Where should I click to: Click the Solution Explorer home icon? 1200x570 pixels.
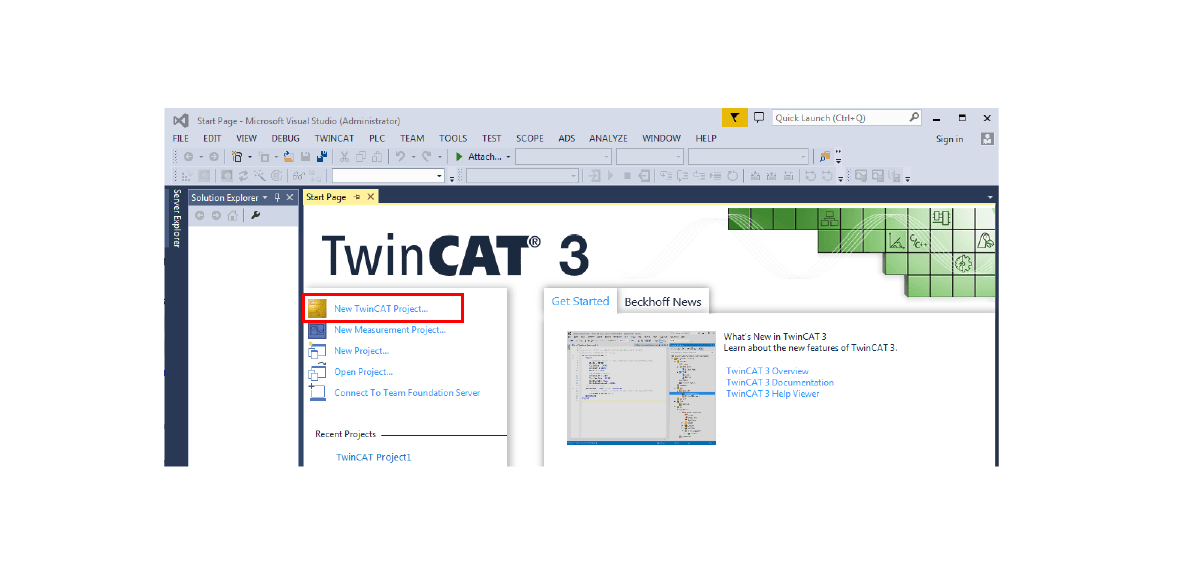[232, 215]
